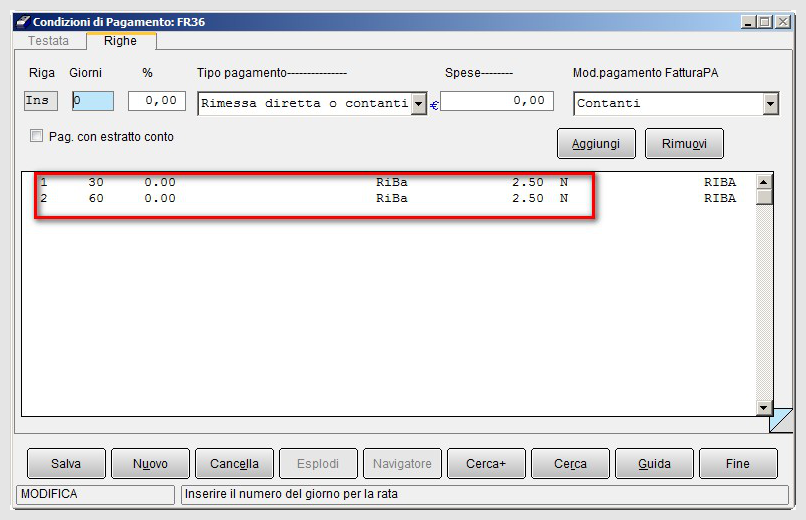Click the Rimuovi button

point(684,143)
